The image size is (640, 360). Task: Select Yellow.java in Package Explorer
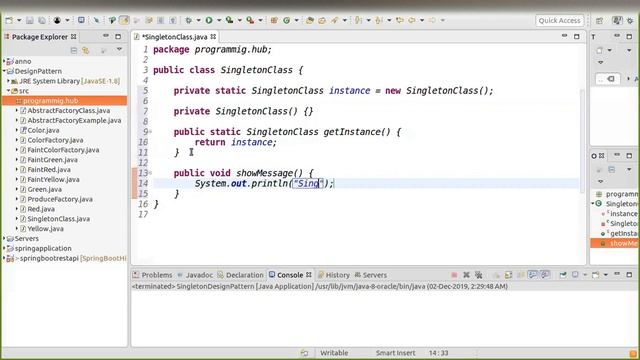45,229
